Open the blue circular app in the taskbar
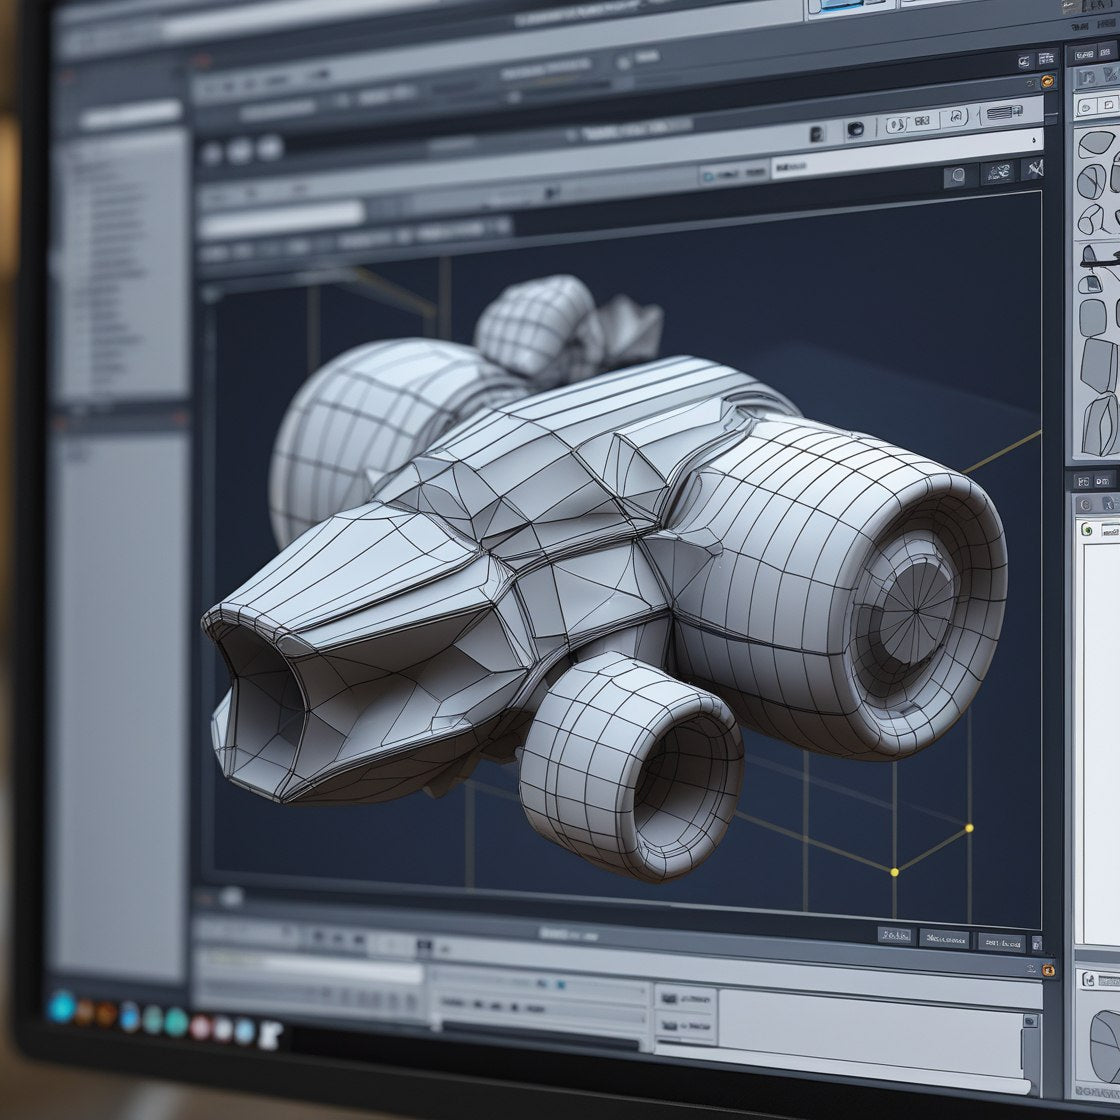 (x=62, y=1007)
